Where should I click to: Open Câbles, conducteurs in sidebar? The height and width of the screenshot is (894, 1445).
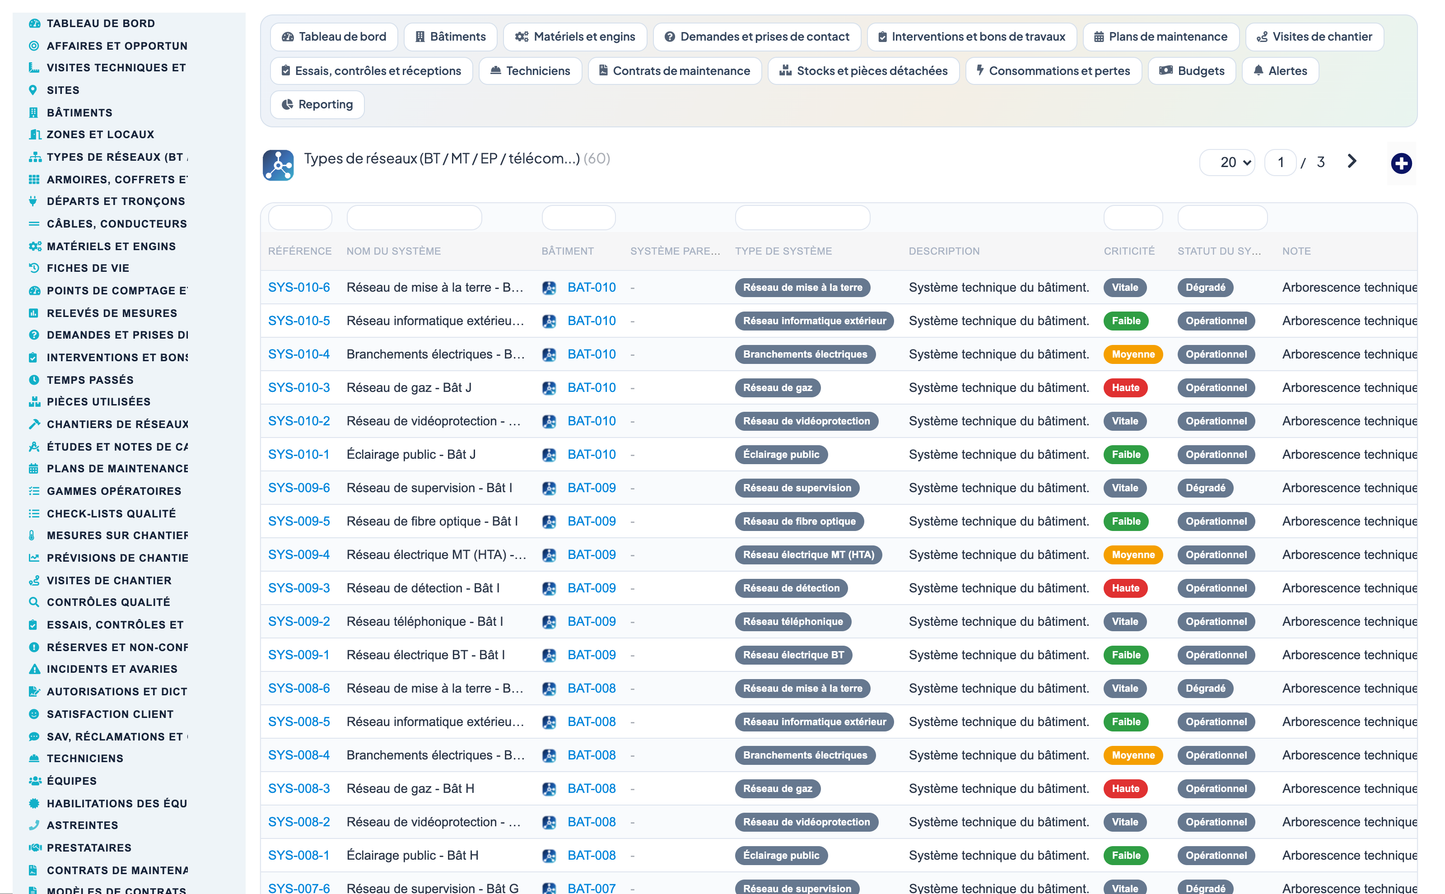117,224
